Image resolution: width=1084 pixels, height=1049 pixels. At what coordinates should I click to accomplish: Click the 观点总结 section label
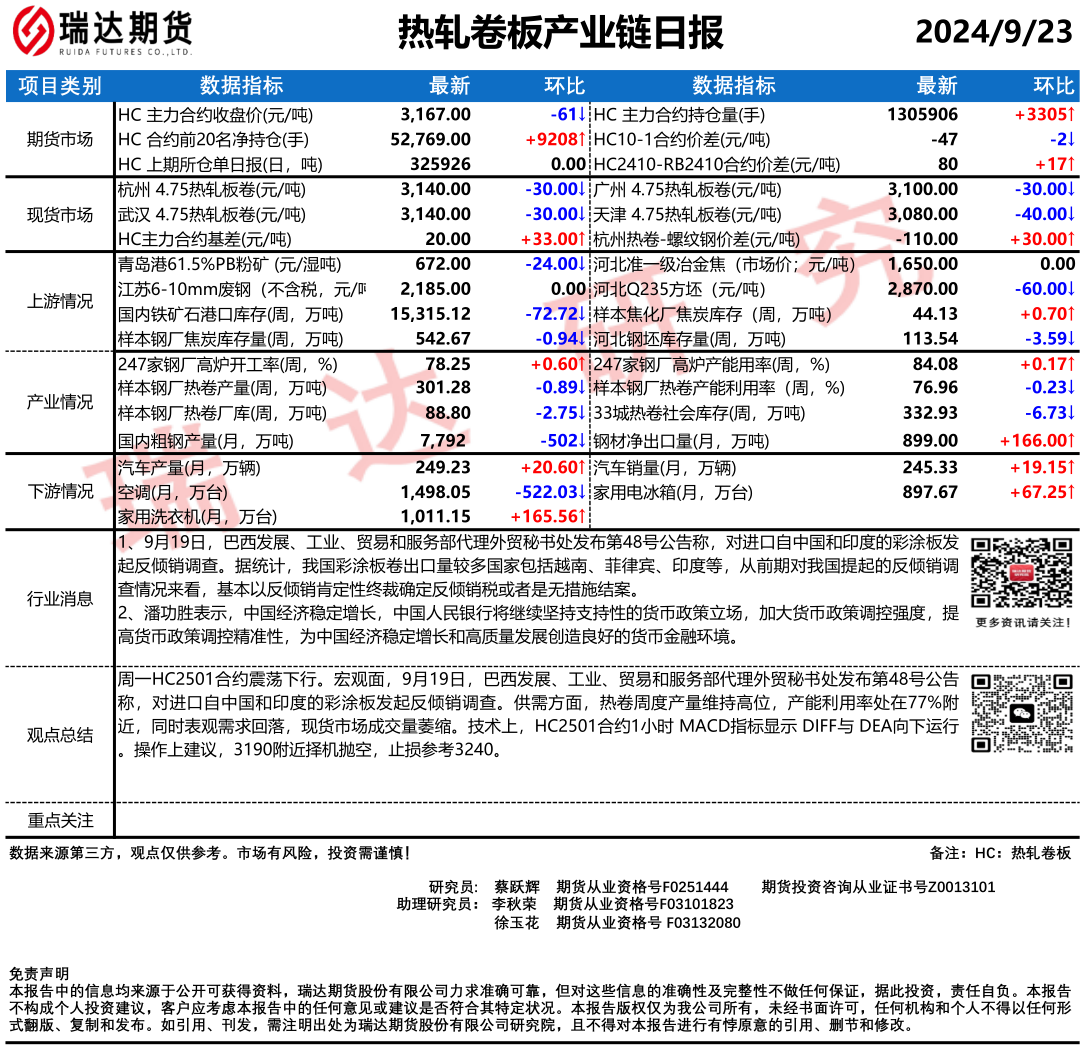[60, 735]
